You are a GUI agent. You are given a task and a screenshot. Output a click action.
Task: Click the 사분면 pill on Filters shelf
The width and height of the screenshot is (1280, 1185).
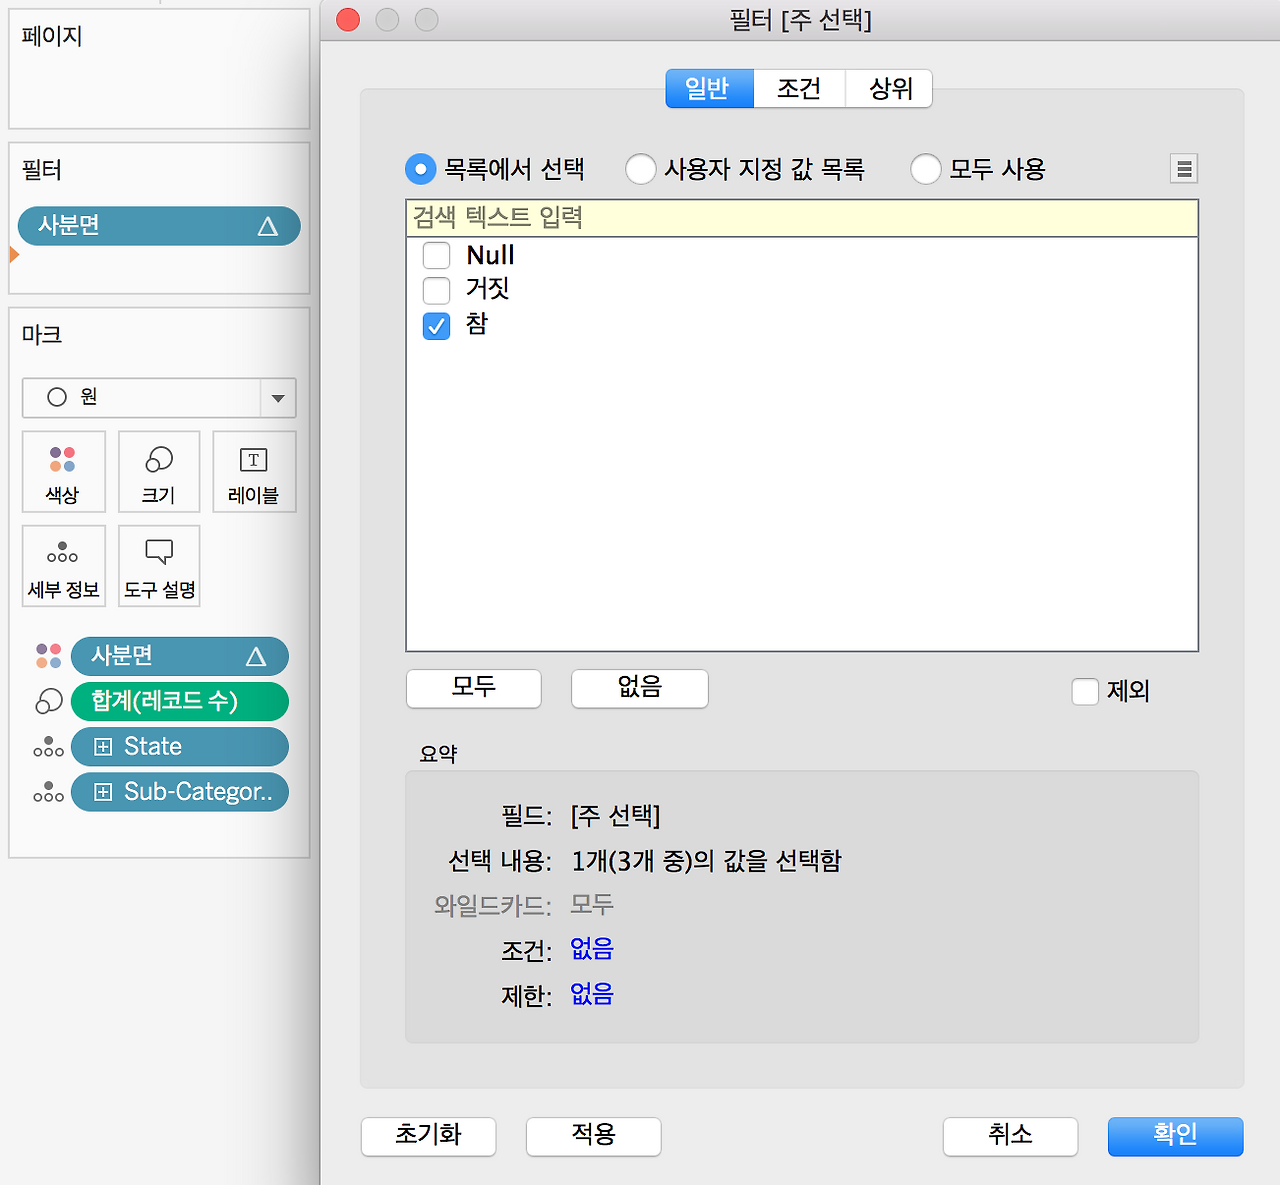(159, 226)
